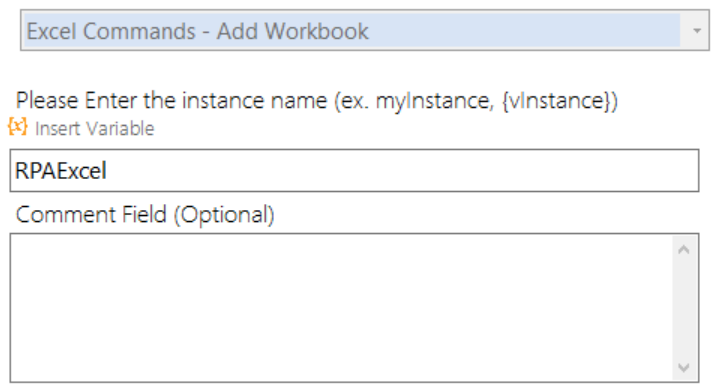The image size is (716, 388).
Task: Click the orange Insert Variable braces icon
Action: (18, 127)
